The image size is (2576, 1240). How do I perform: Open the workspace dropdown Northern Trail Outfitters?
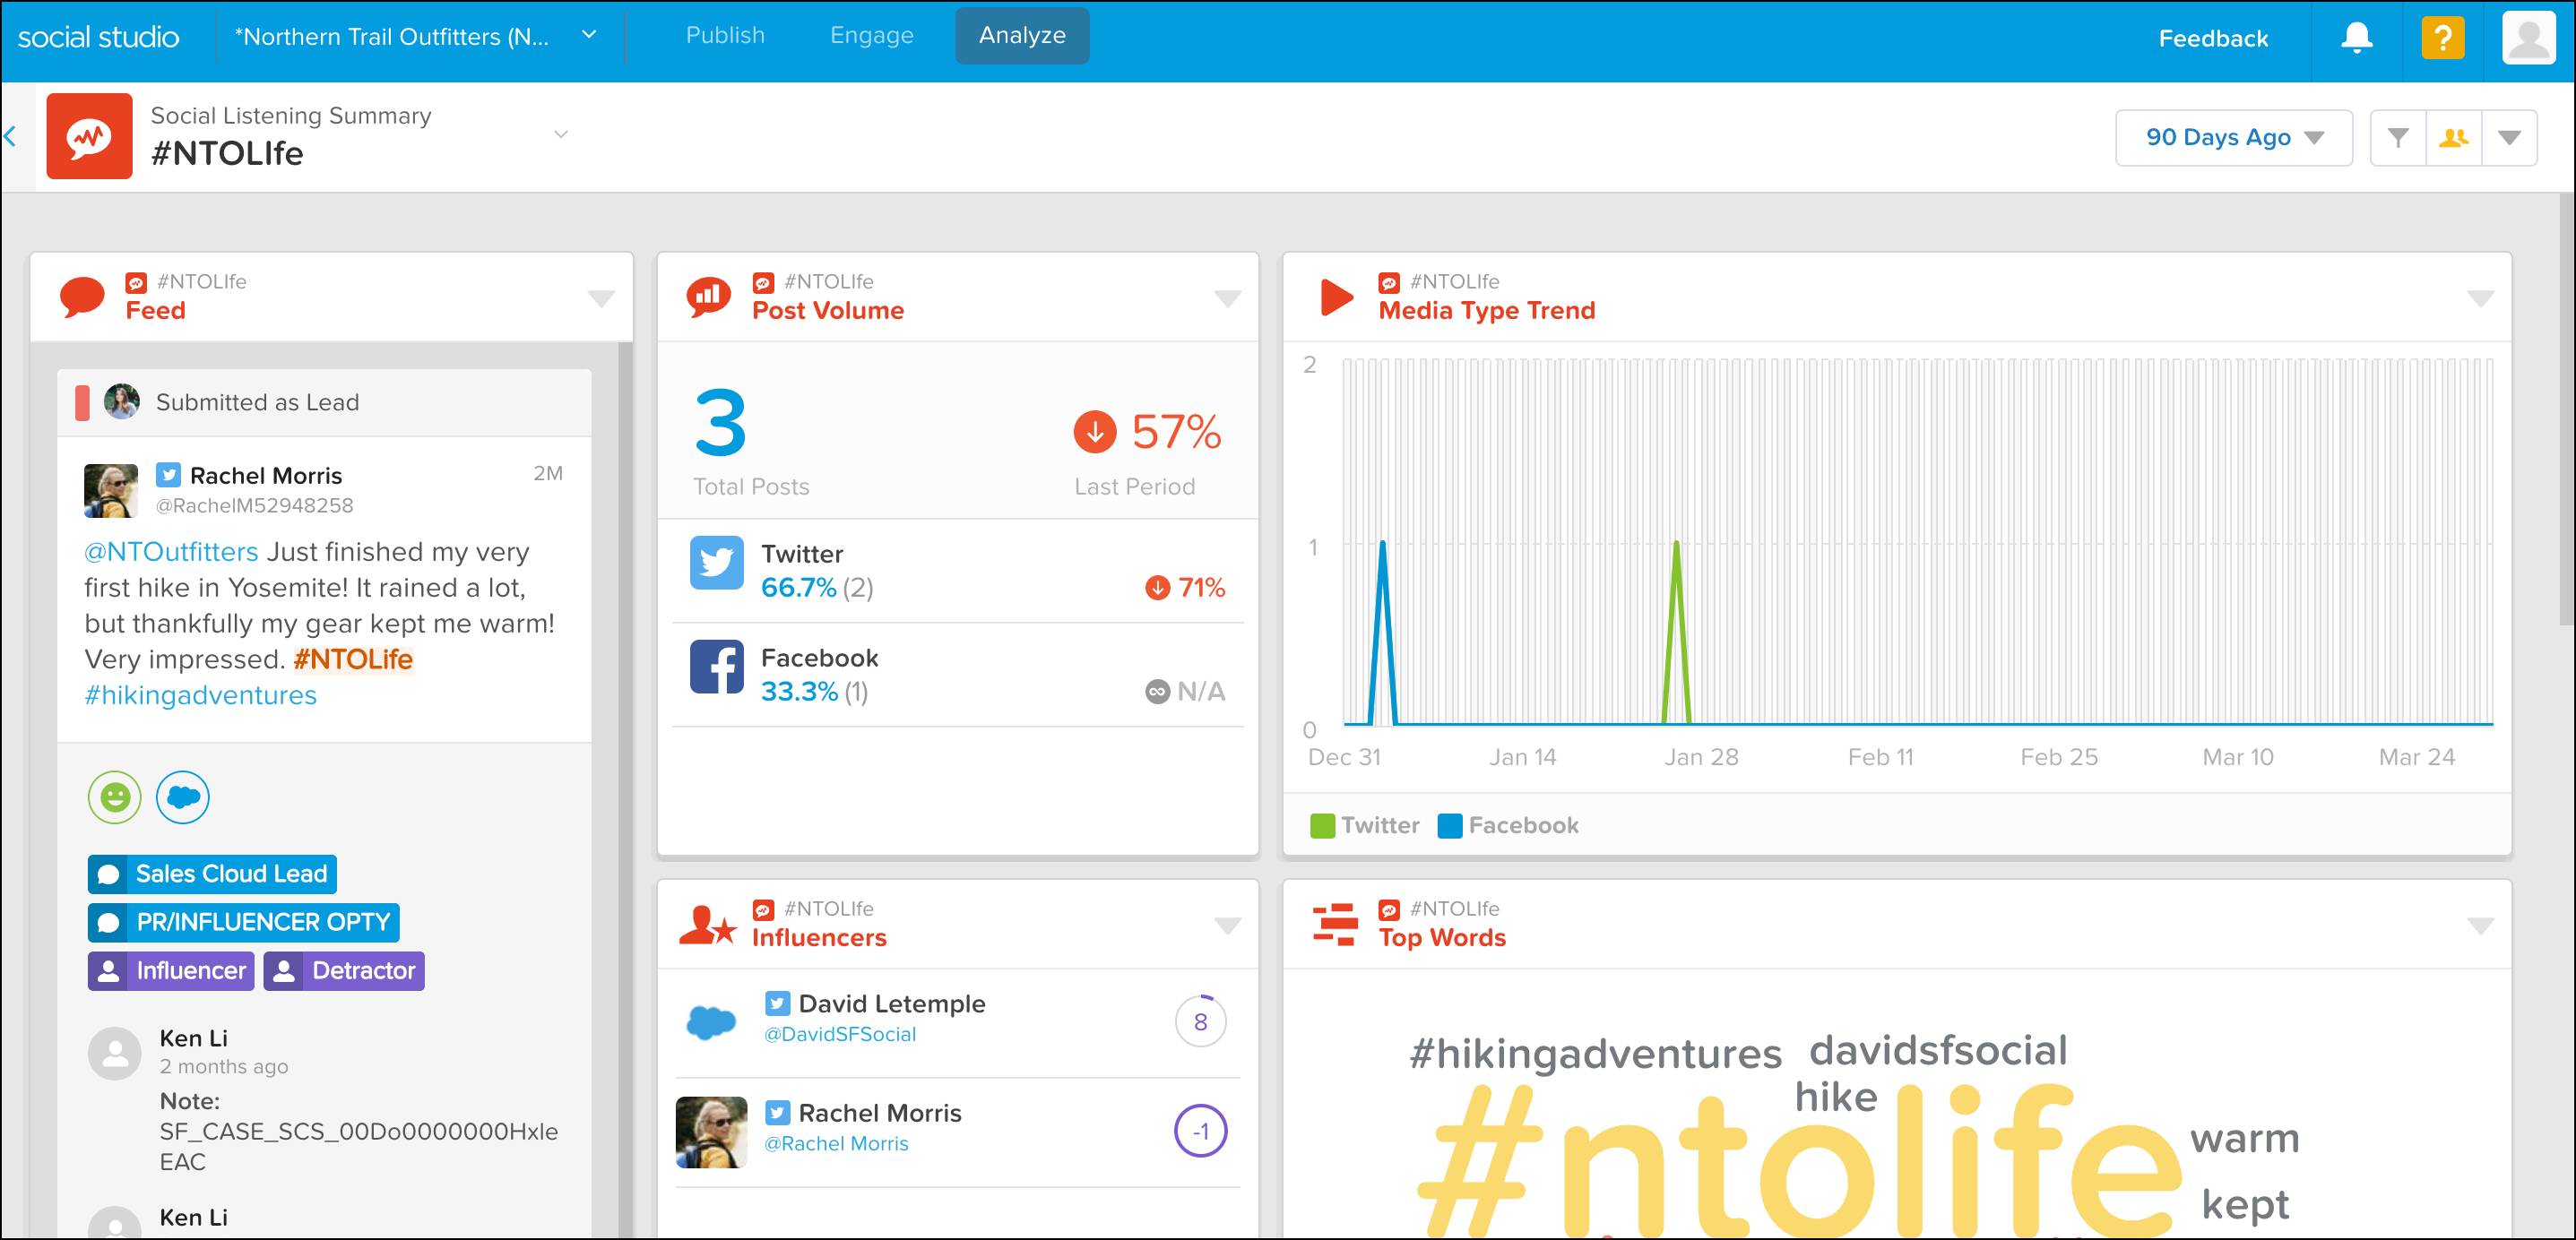pos(415,36)
